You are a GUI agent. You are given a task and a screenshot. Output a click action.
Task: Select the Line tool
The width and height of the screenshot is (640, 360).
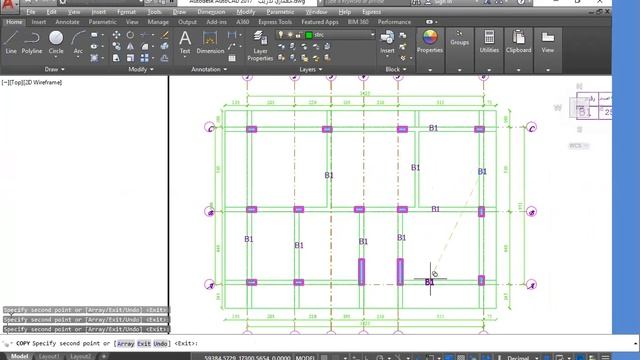[x=11, y=42]
